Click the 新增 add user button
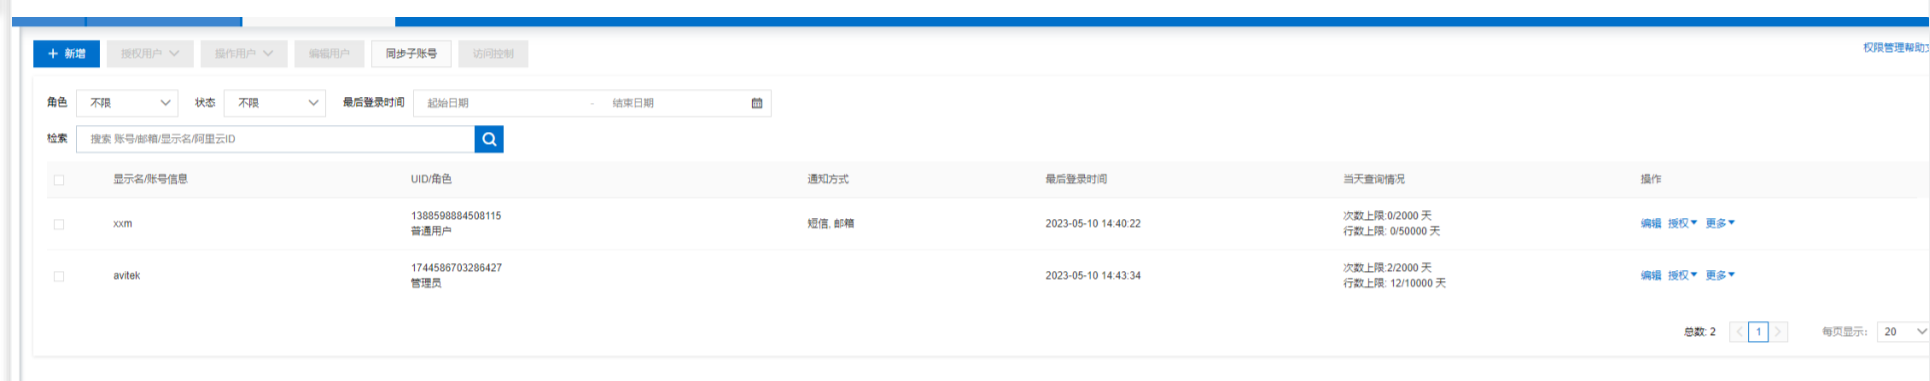Viewport: 1930px width, 381px height. pyautogui.click(x=66, y=54)
